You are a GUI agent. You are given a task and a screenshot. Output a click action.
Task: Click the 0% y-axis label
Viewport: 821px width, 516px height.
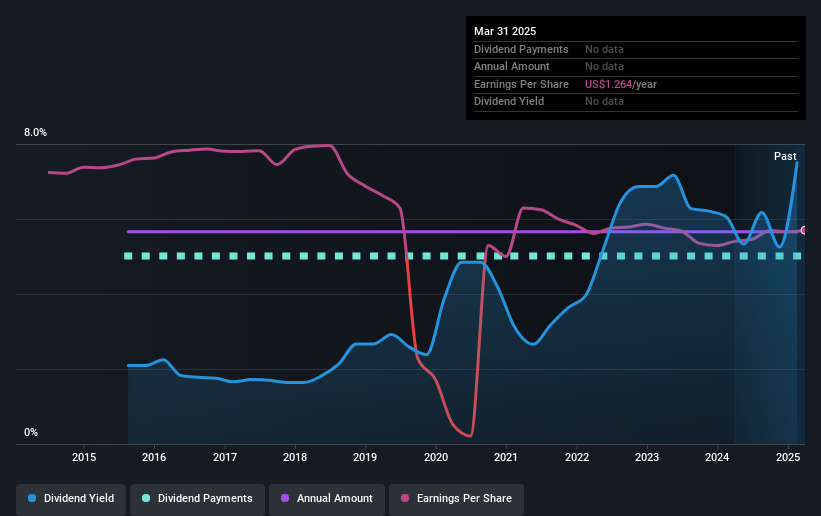[x=31, y=433]
